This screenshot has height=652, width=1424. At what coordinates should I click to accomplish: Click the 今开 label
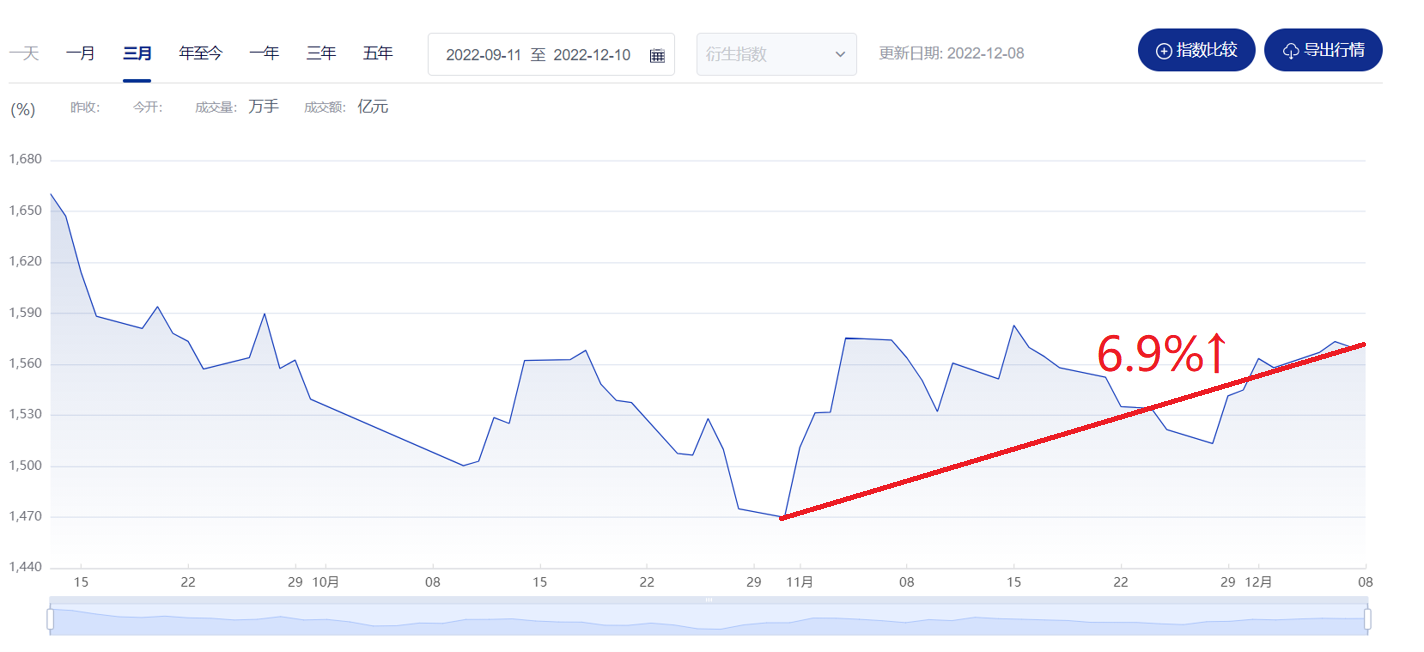[x=147, y=107]
